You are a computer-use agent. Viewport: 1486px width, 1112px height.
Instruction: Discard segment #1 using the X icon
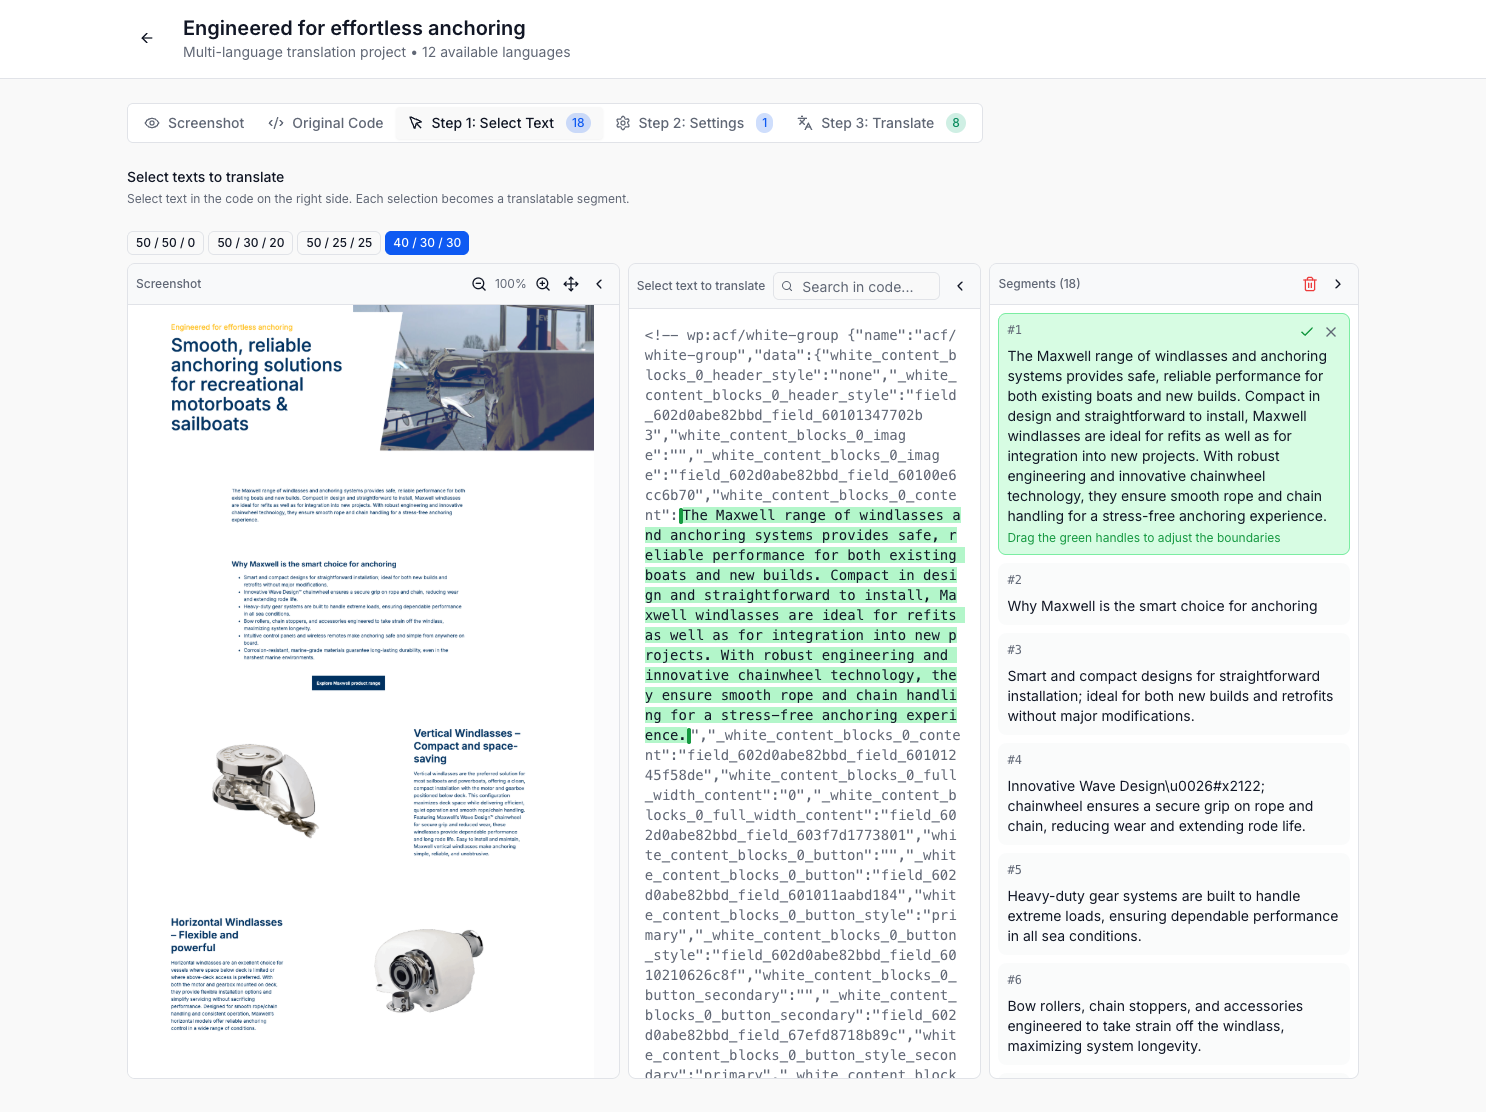1331,331
